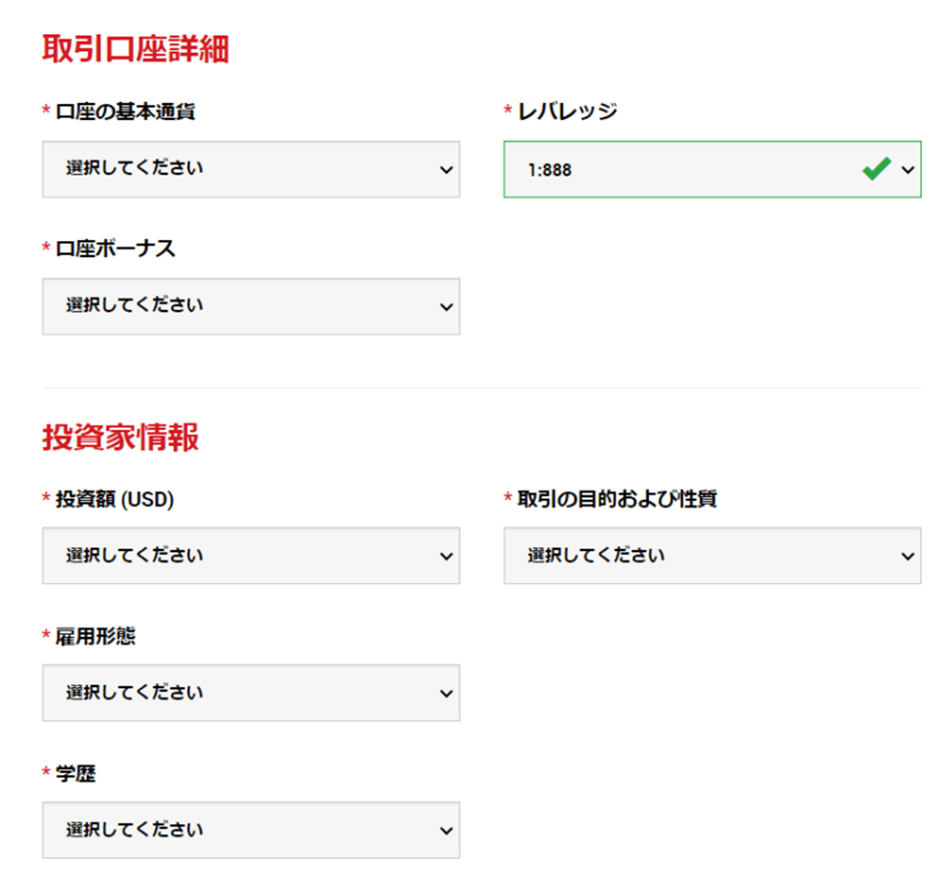This screenshot has width=940, height=877.
Task: Click the 投資額 (USD) field label
Action: (115, 499)
